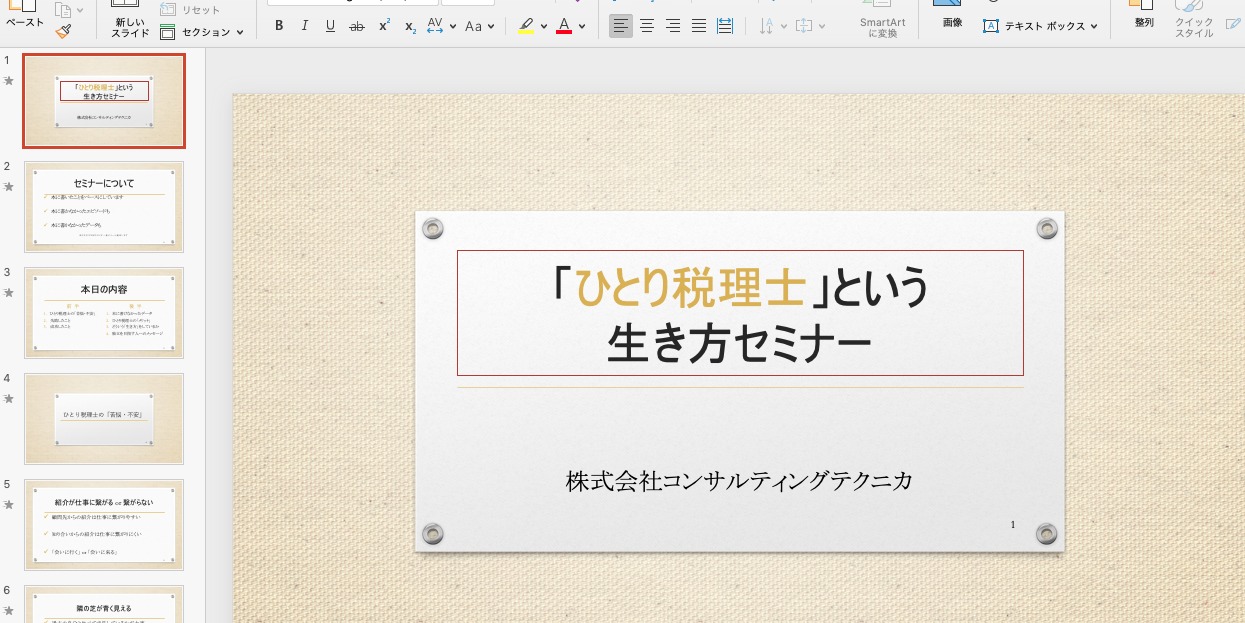Apply the red font color
The height and width of the screenshot is (623, 1245).
pyautogui.click(x=564, y=26)
